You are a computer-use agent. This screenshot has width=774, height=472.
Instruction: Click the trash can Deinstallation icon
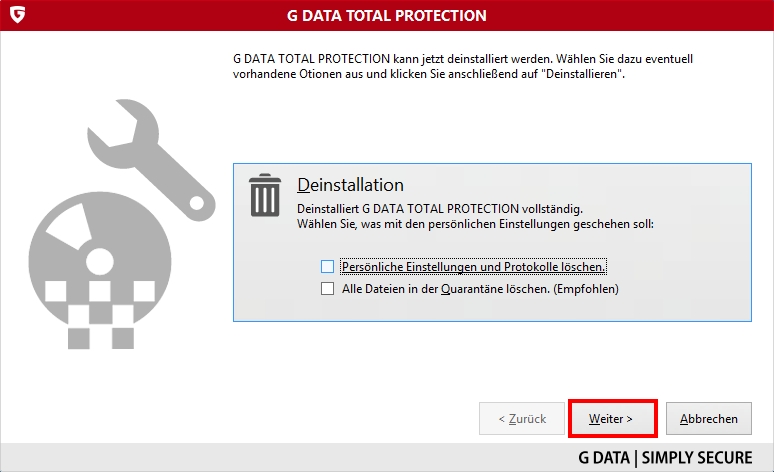(265, 195)
